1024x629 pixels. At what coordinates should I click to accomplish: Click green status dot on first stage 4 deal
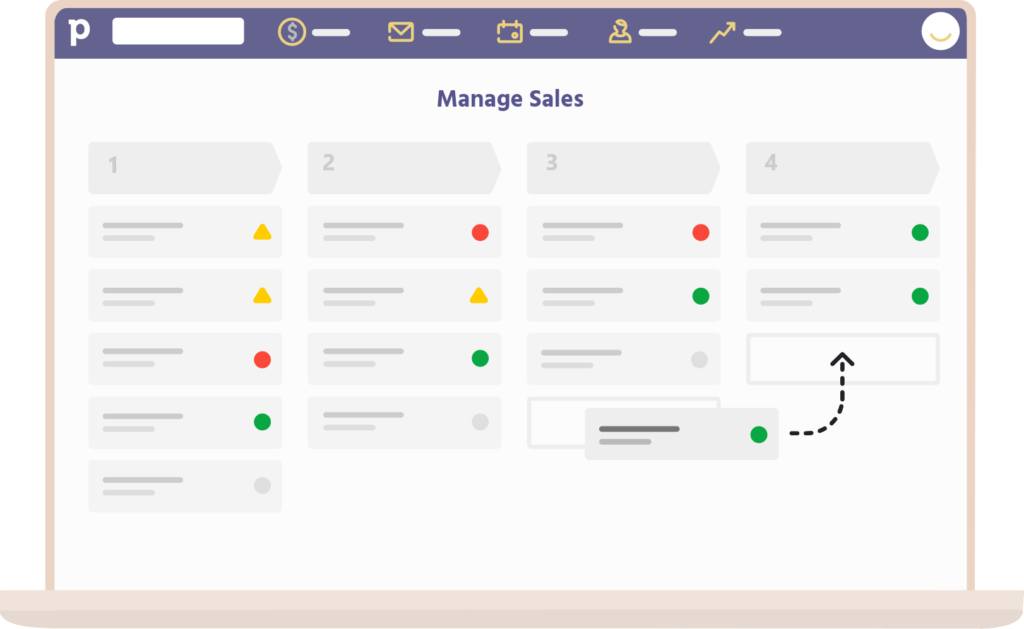tap(920, 232)
